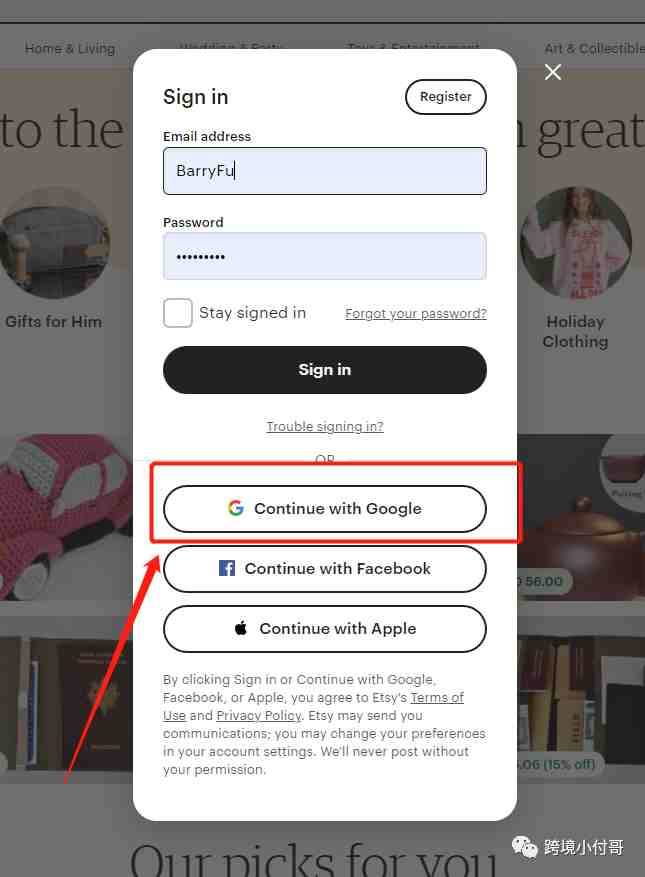
Task: Click the Apple logo icon
Action: tap(241, 628)
